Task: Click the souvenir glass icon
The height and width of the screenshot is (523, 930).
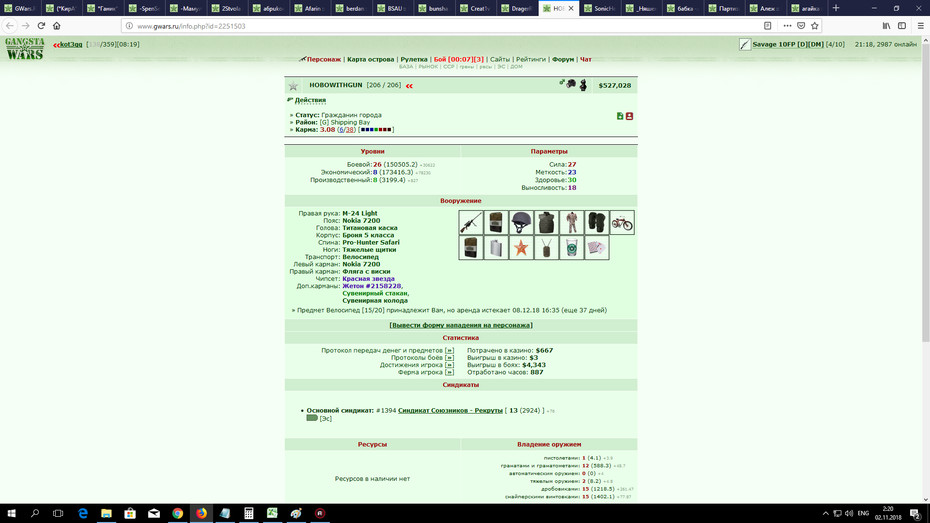Action: coord(572,248)
